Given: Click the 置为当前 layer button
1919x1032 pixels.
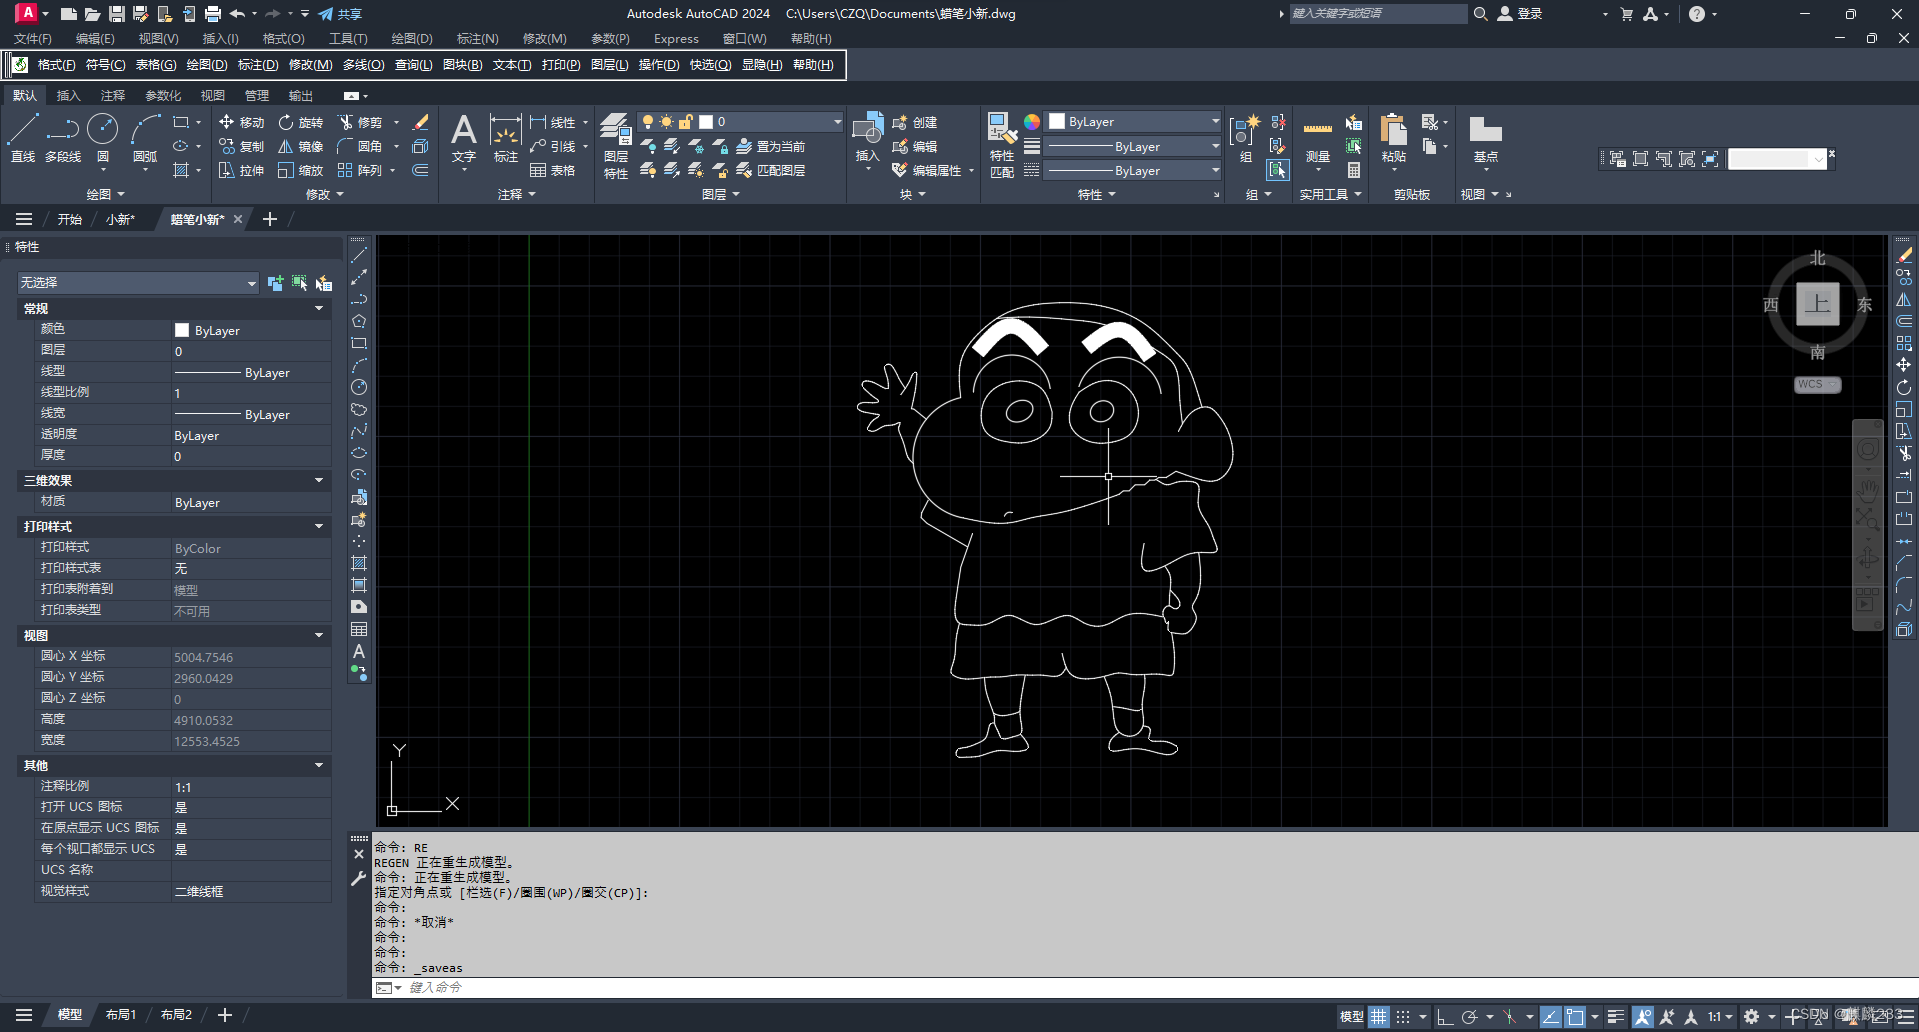Looking at the screenshot, I should click(x=770, y=146).
